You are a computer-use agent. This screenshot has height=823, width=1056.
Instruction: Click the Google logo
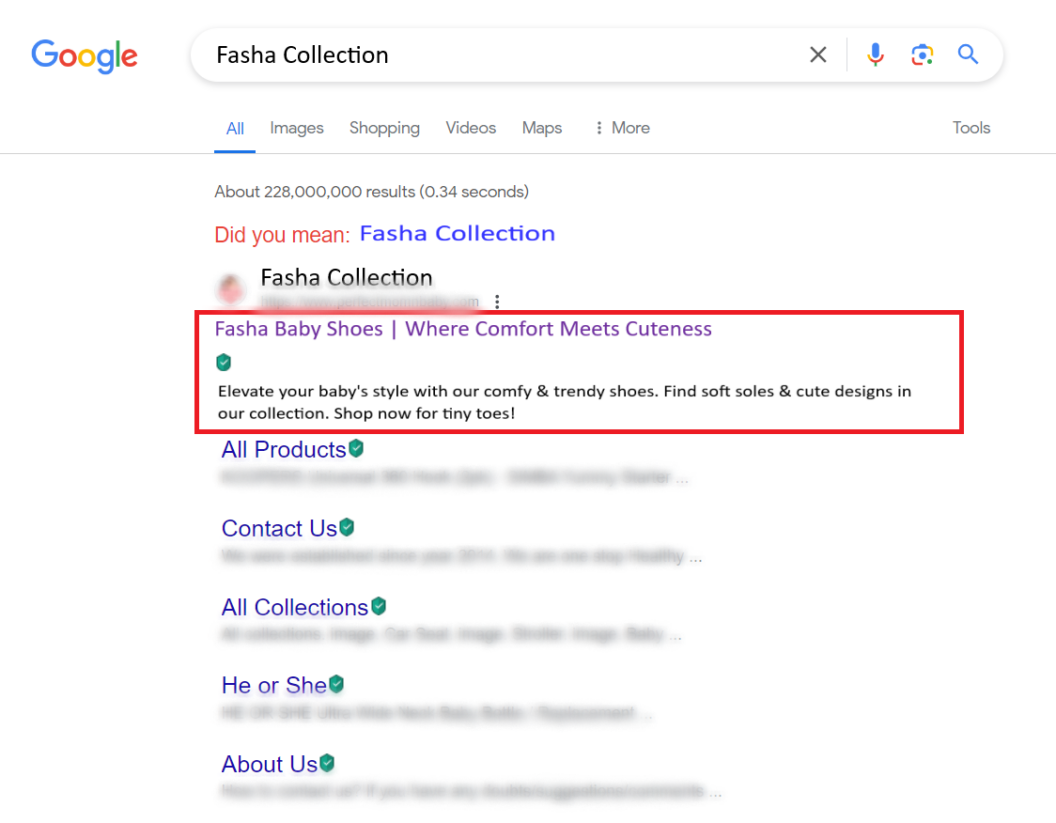pyautogui.click(x=84, y=55)
